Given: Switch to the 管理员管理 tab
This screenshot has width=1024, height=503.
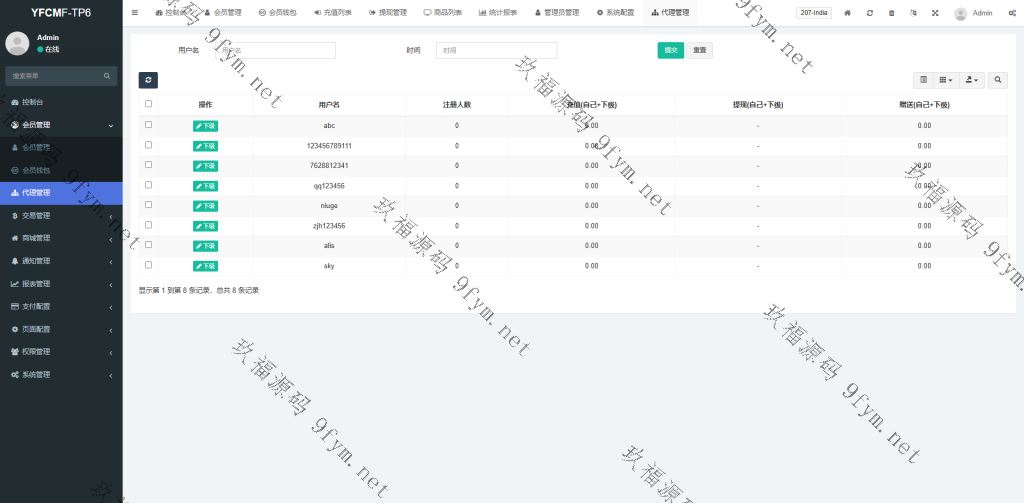Looking at the screenshot, I should pyautogui.click(x=557, y=13).
